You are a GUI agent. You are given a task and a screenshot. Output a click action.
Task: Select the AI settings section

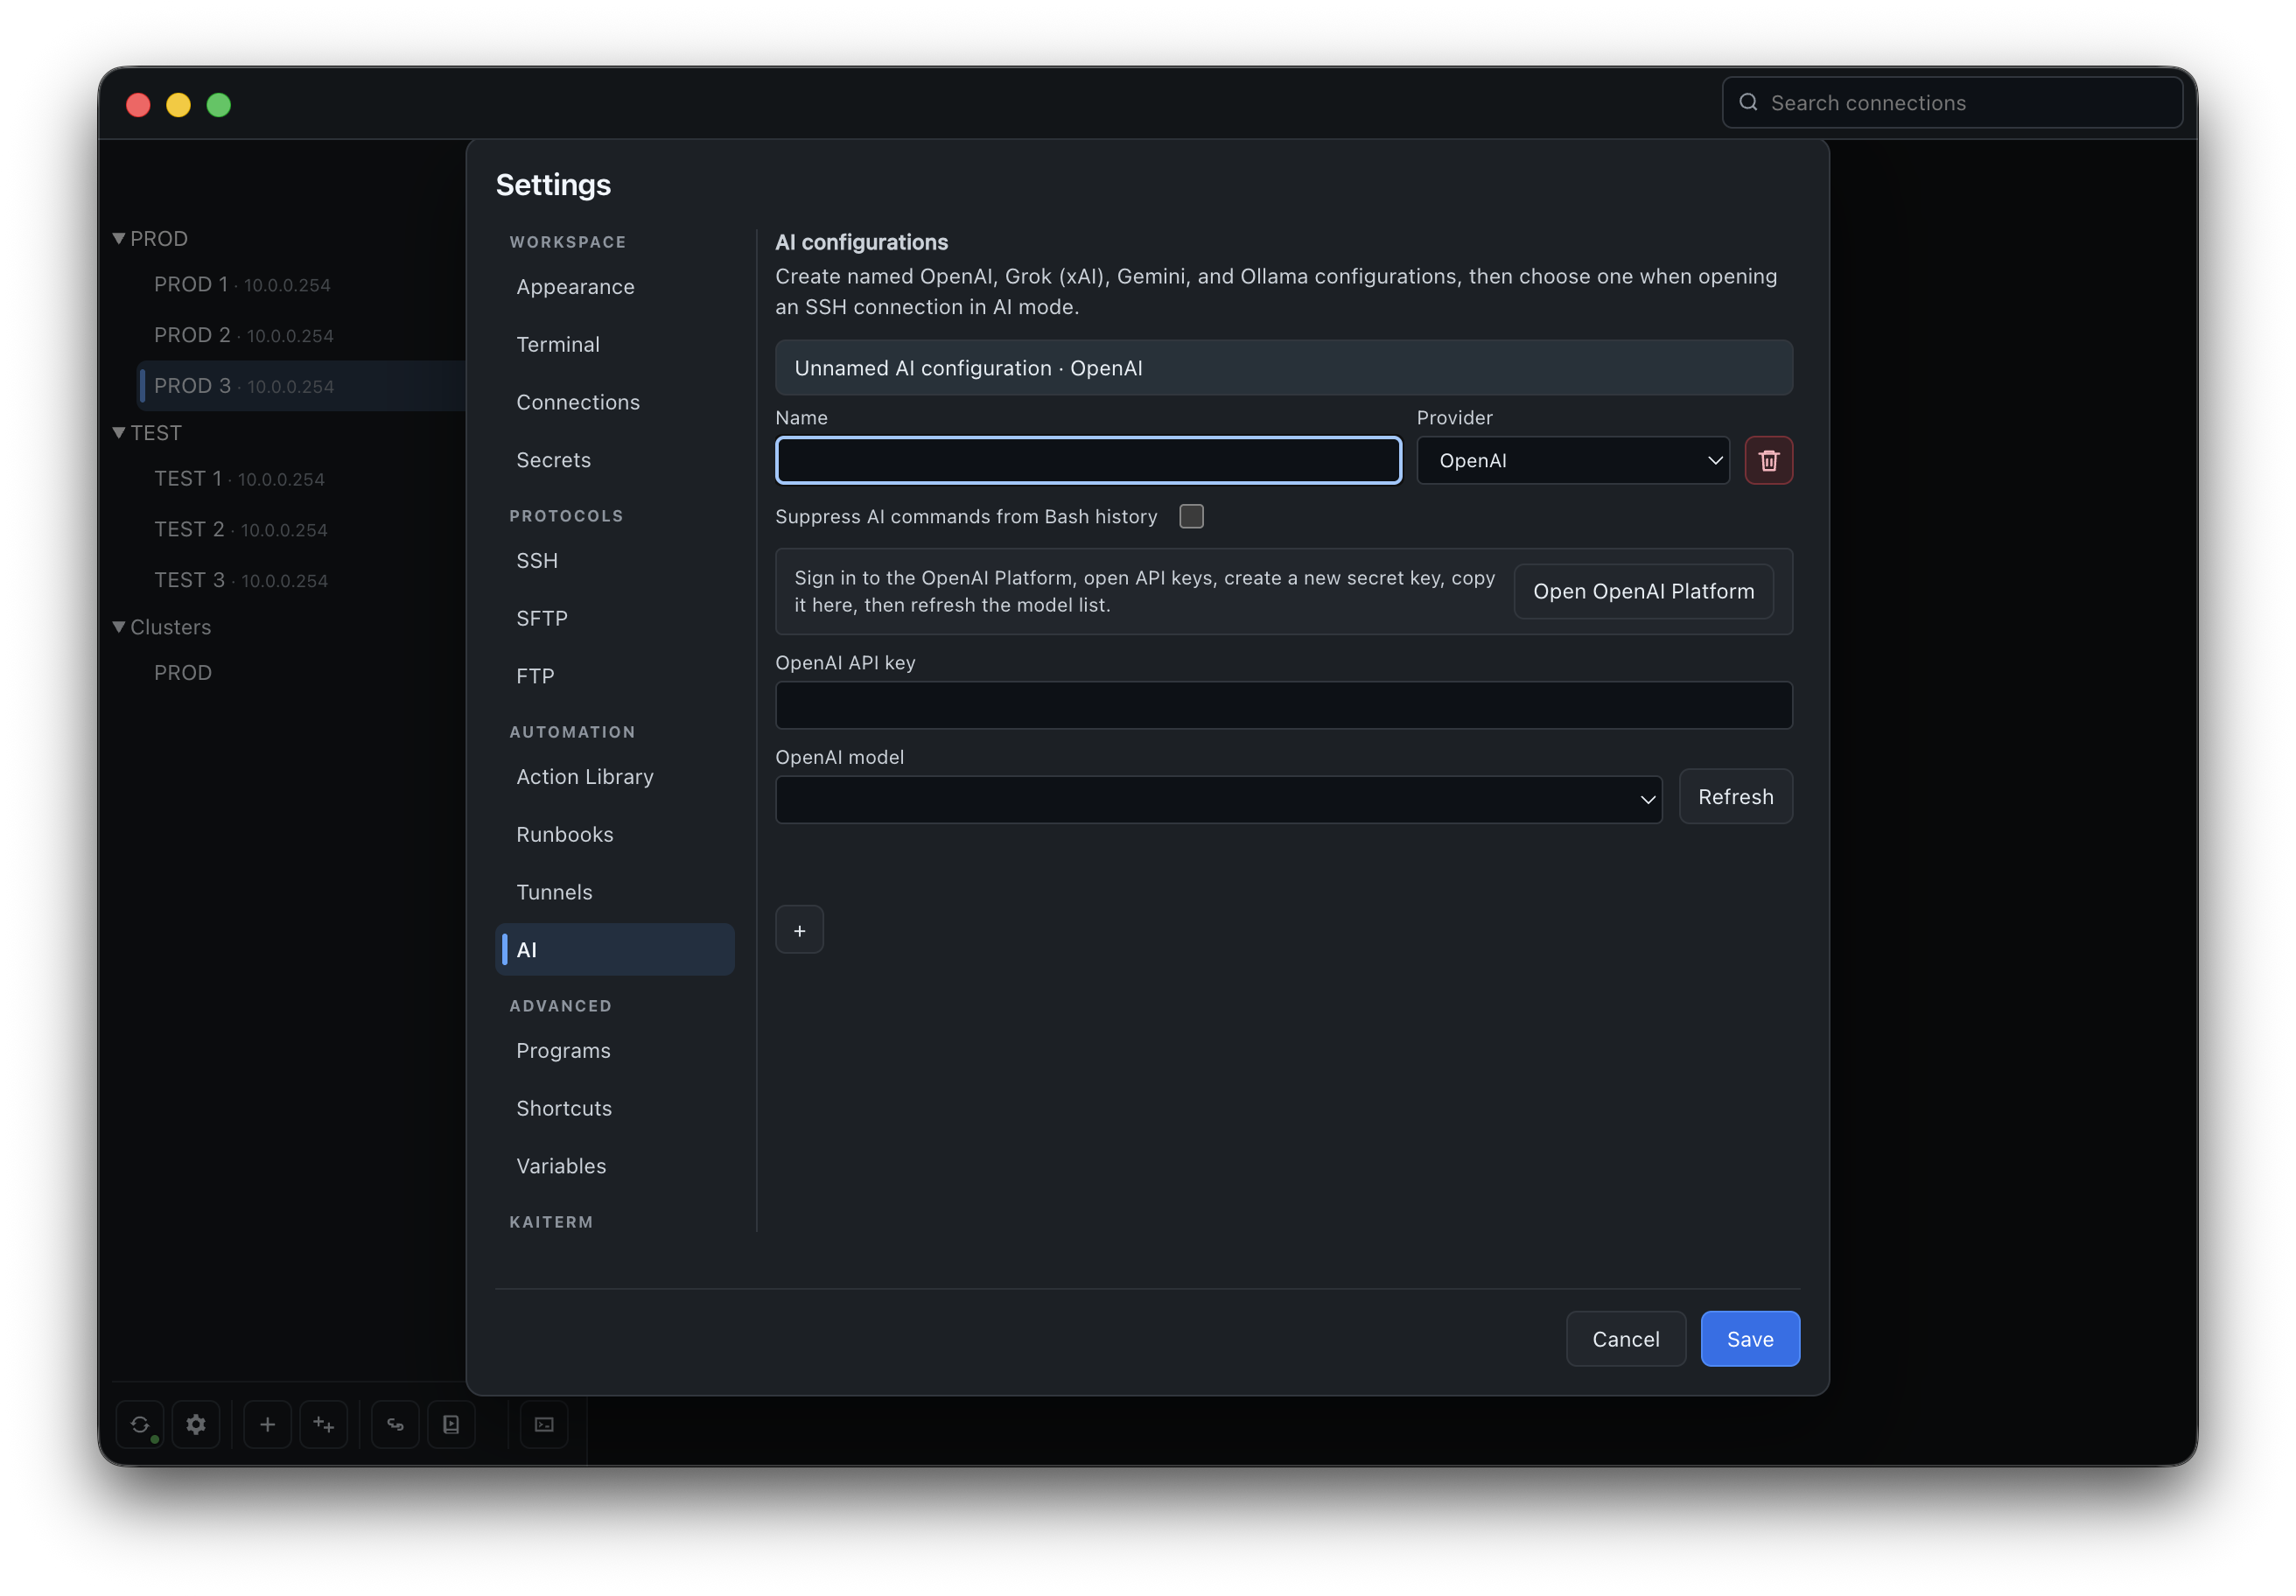point(614,949)
